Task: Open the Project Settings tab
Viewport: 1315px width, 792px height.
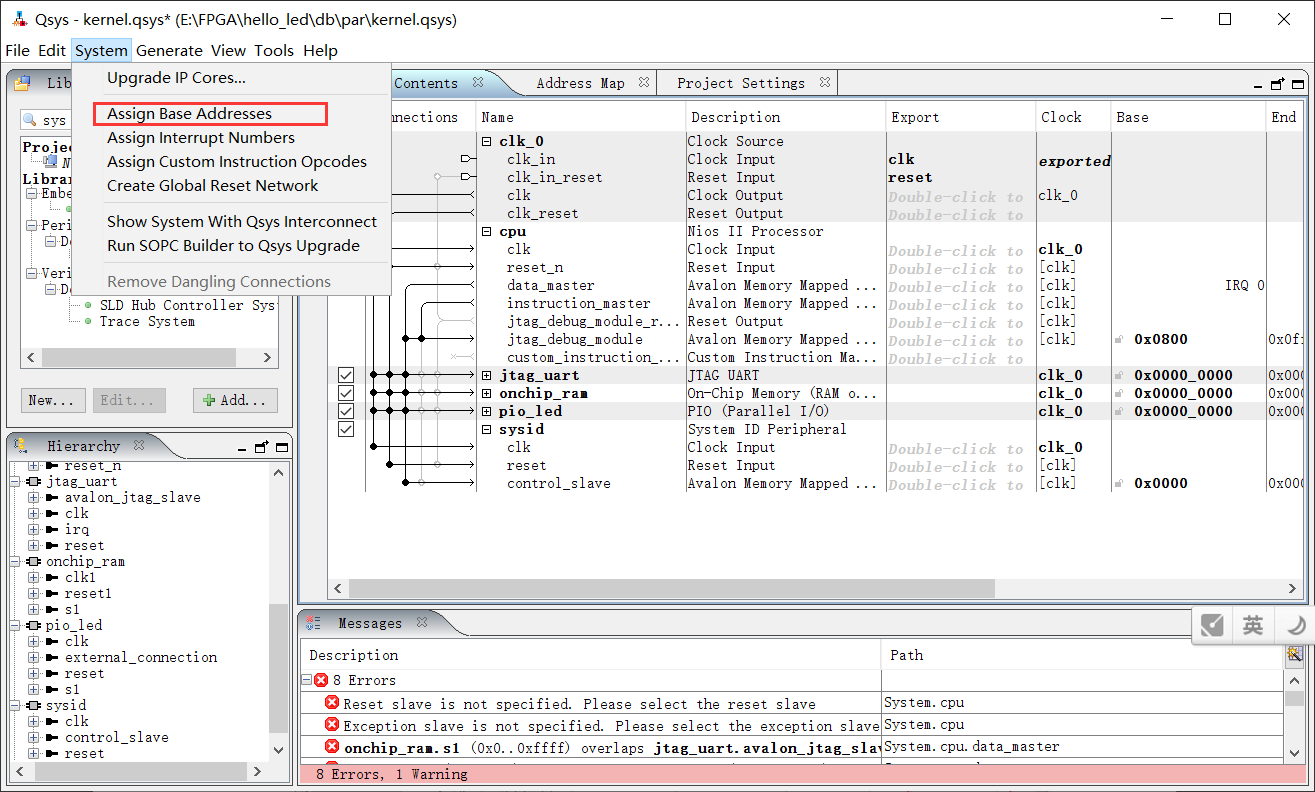Action: (x=741, y=83)
